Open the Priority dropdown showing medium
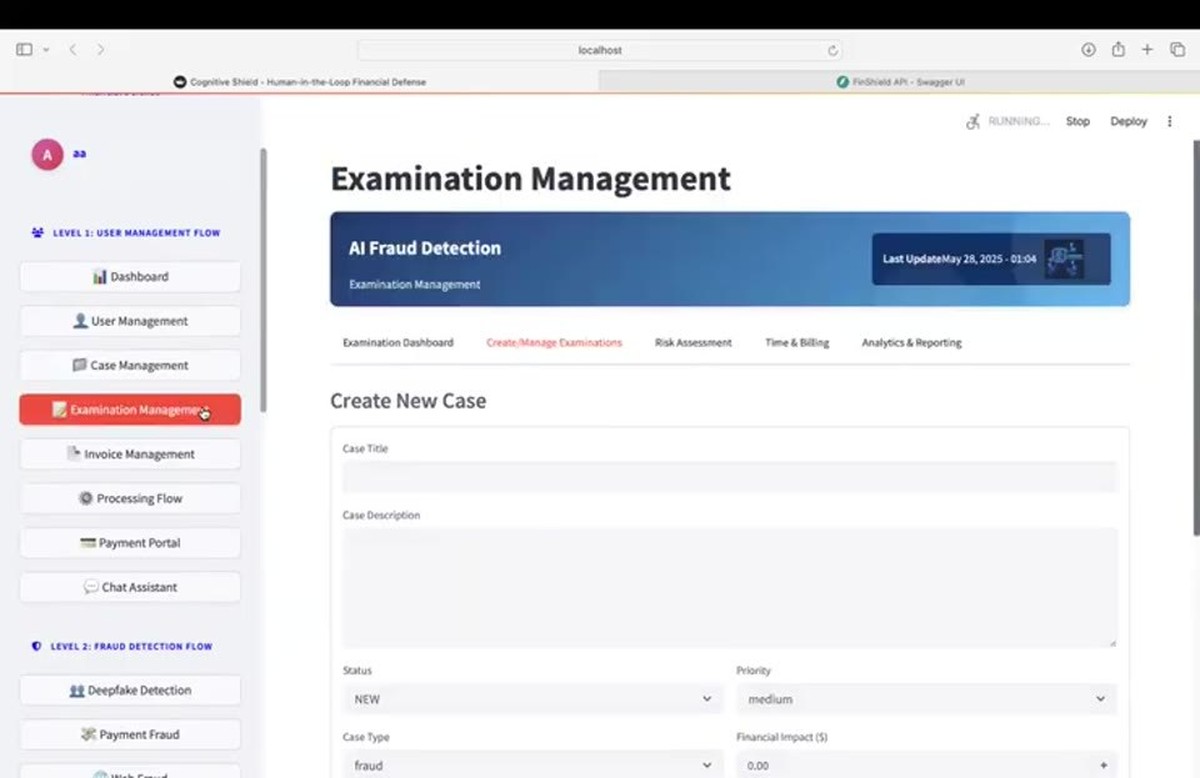 (926, 699)
